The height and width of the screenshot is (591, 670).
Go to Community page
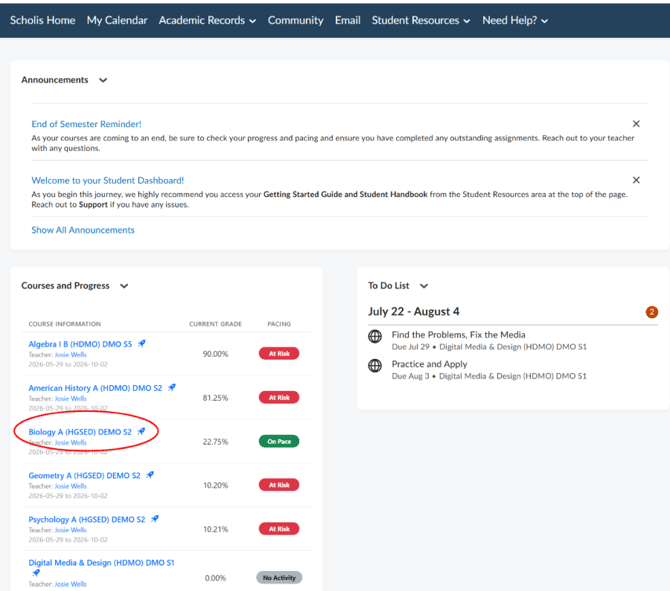[x=295, y=20]
